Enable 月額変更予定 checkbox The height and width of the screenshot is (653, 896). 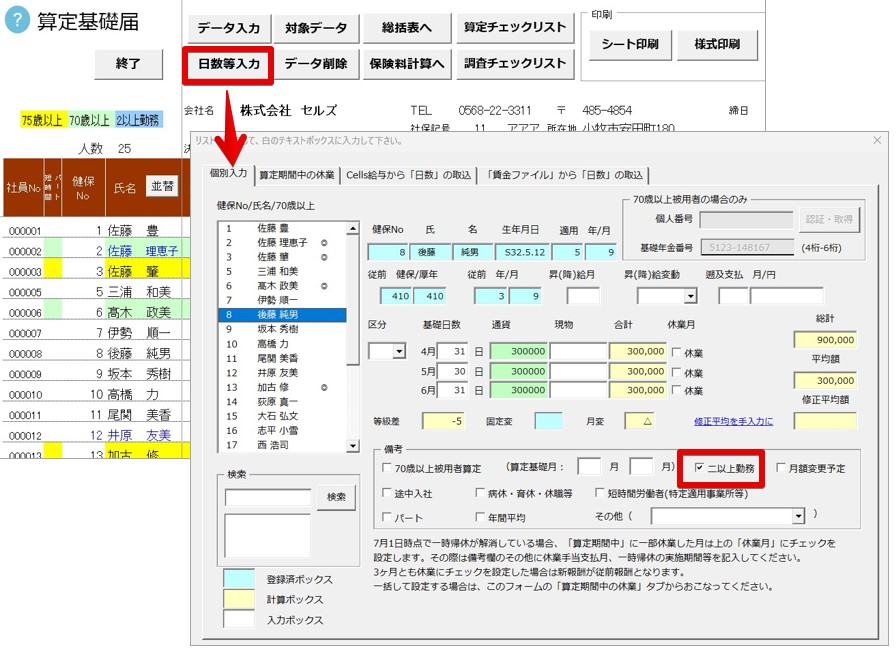[x=781, y=467]
